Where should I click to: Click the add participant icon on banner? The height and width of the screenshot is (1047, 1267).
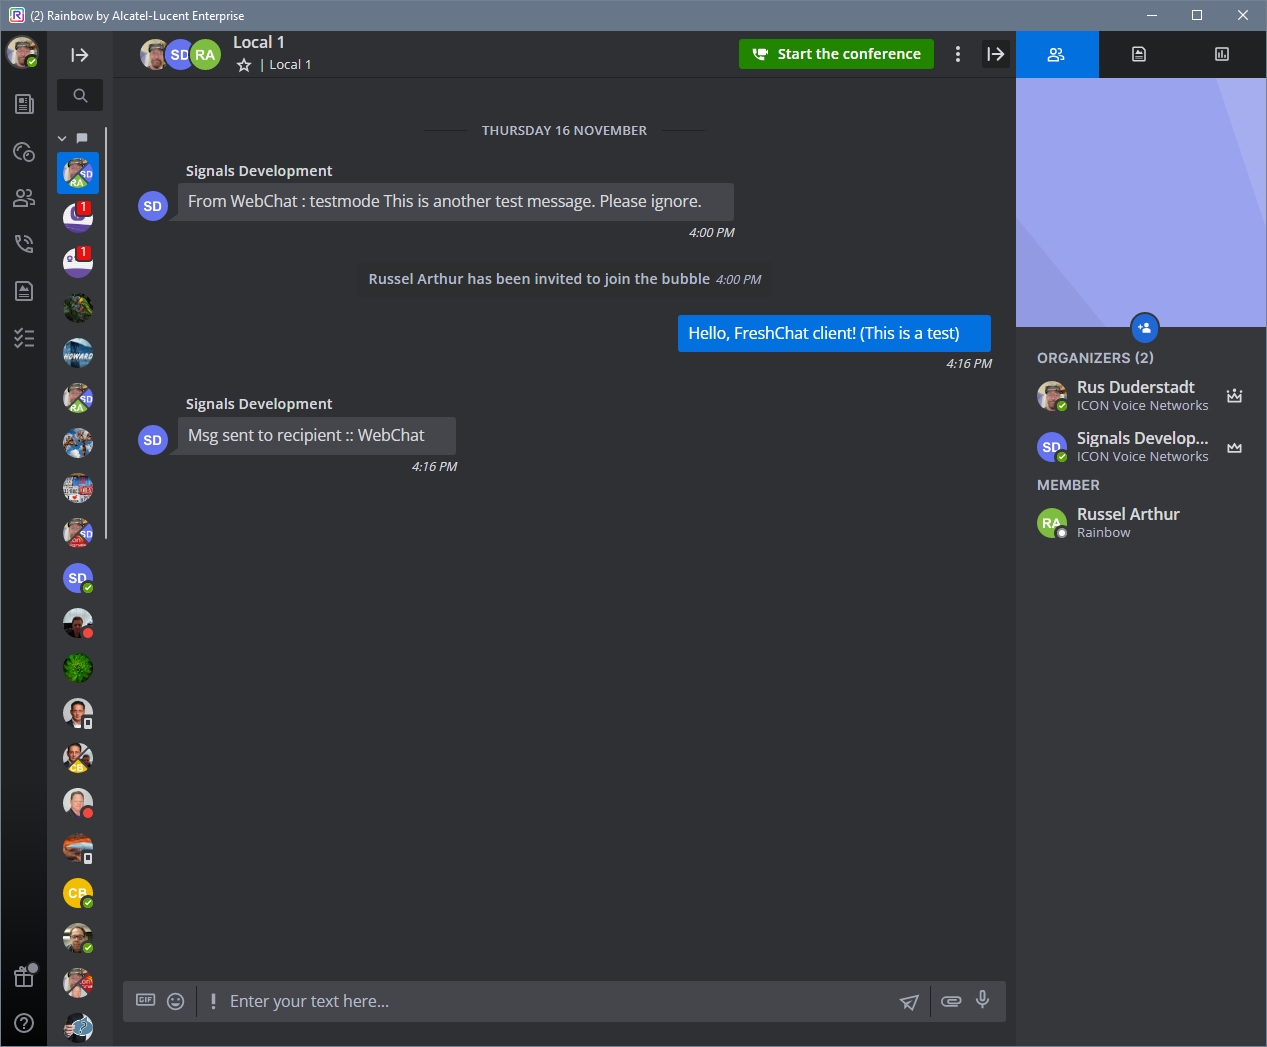1144,327
